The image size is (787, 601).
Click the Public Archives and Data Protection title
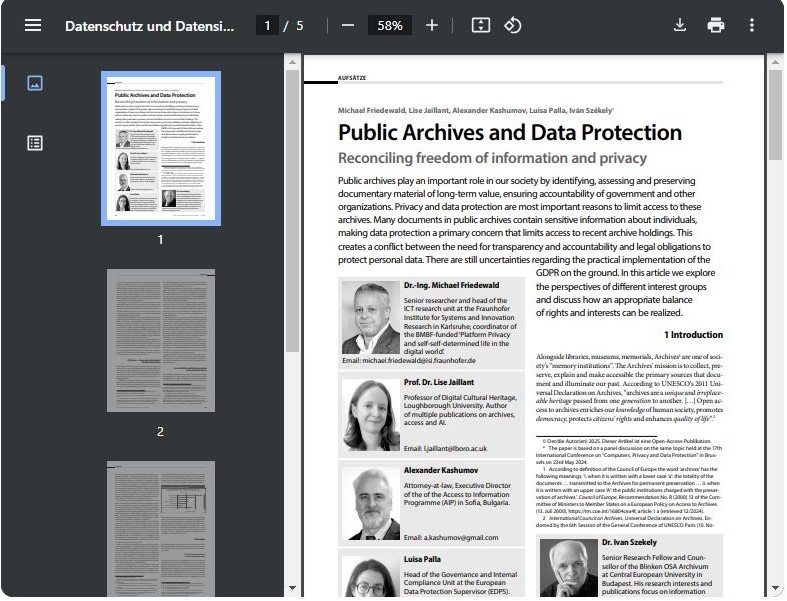(509, 133)
